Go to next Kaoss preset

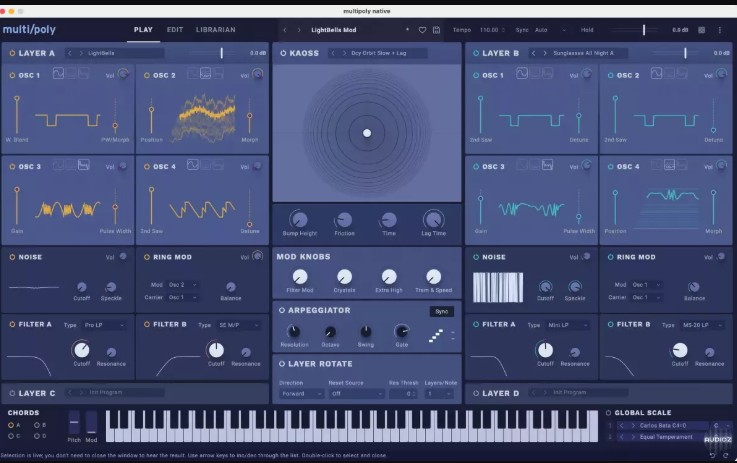(x=345, y=53)
